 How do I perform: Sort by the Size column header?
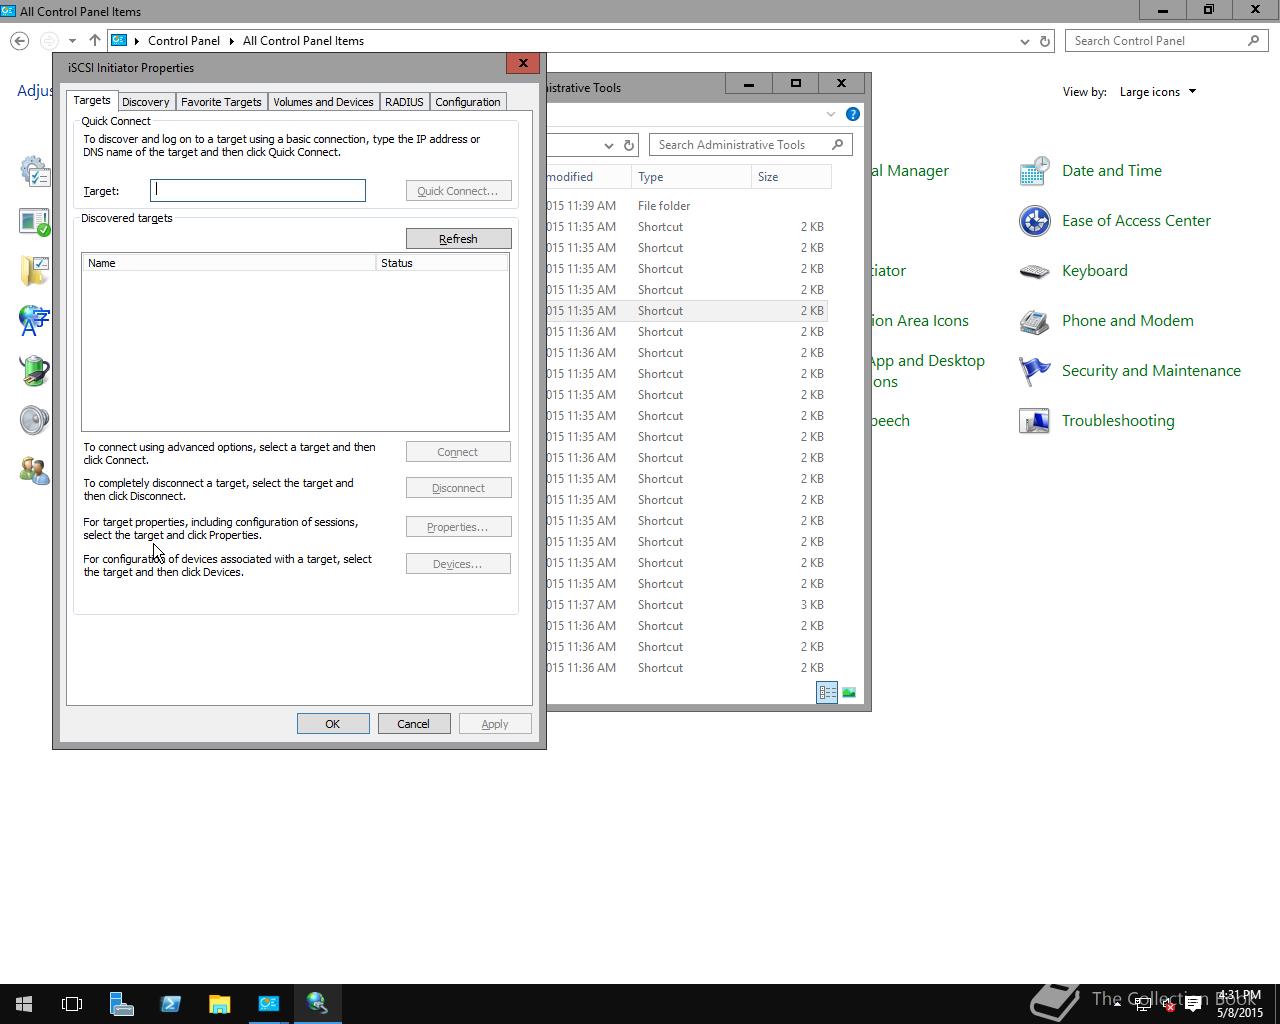791,177
